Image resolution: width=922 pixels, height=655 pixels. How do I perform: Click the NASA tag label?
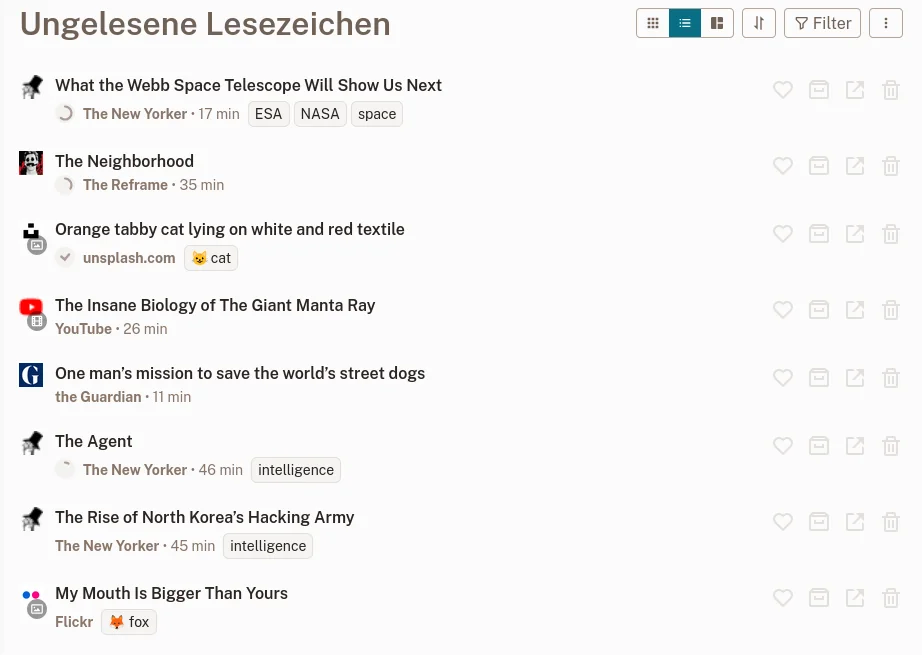click(320, 114)
